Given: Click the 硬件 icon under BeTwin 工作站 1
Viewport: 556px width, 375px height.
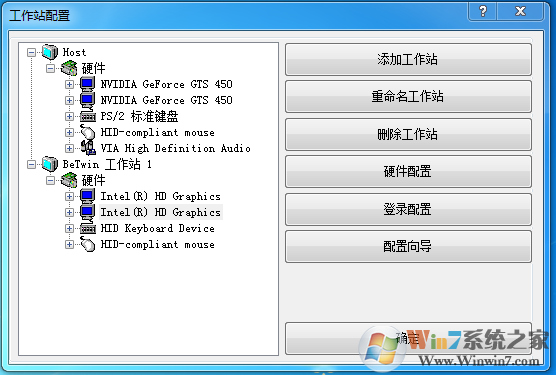Looking at the screenshot, I should [x=69, y=180].
